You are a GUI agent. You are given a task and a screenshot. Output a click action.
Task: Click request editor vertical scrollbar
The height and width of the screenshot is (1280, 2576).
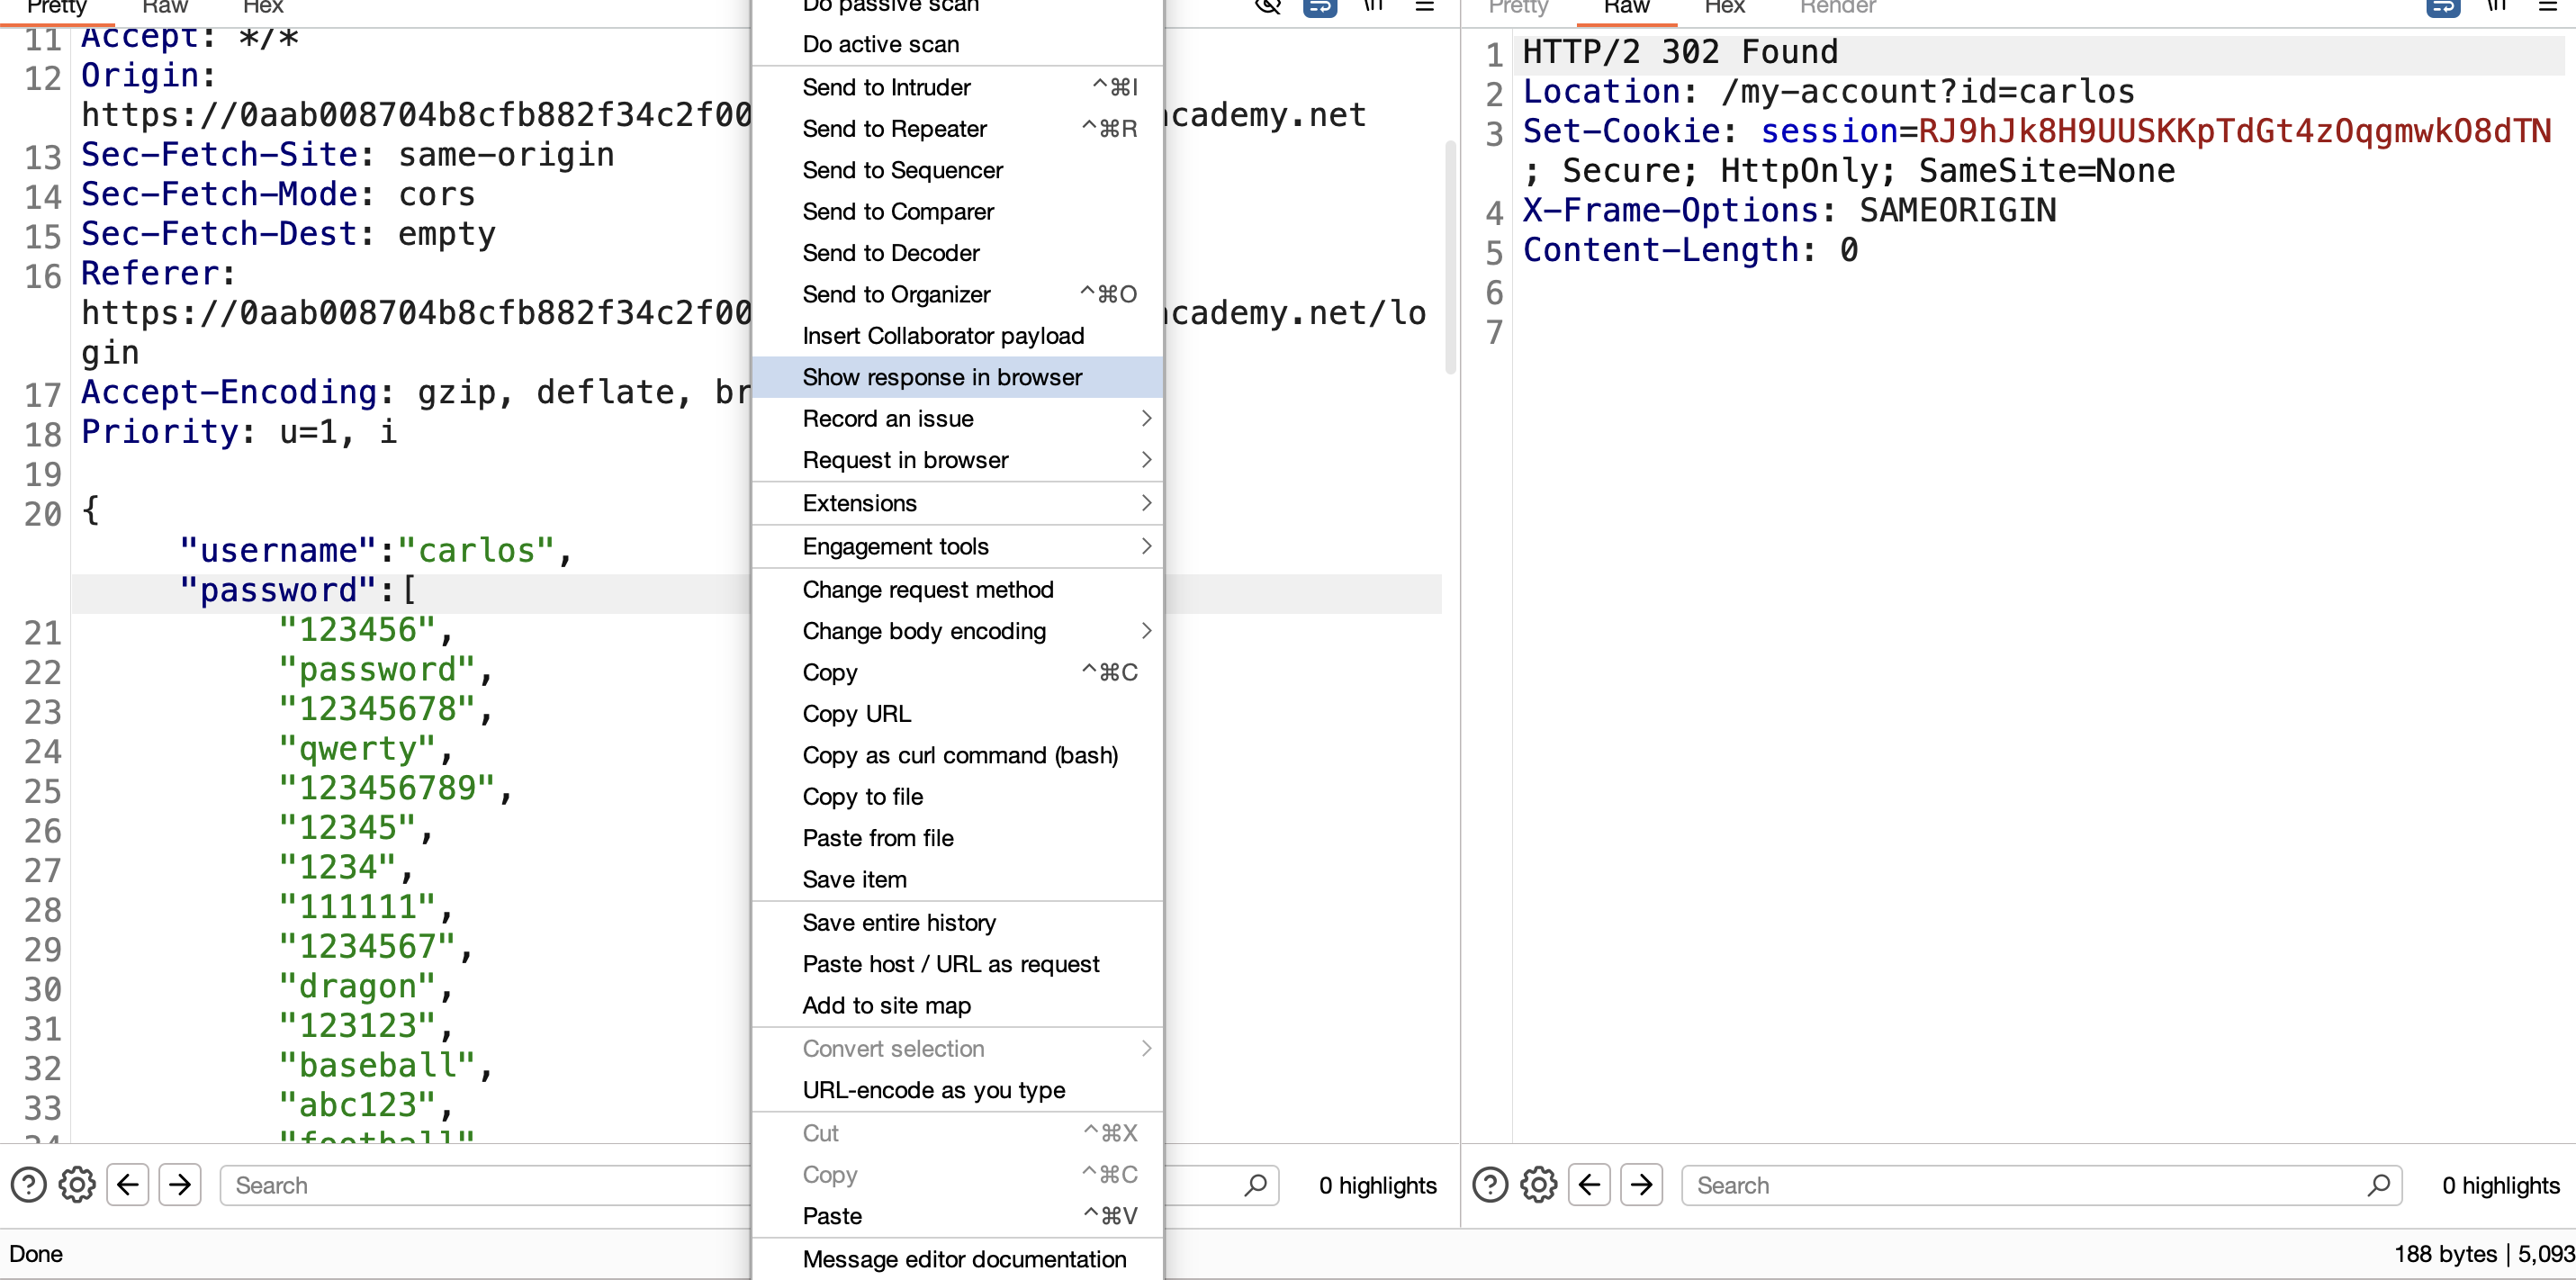(x=1450, y=258)
